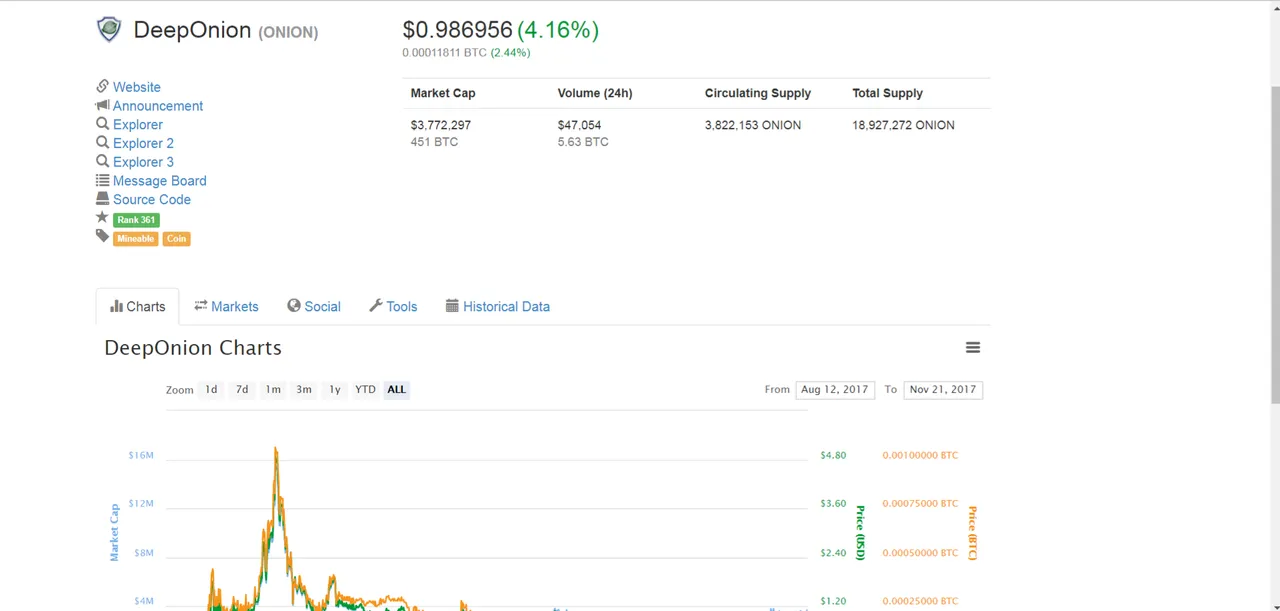Click the 3,822,153 ONION circulating supply

tap(753, 125)
